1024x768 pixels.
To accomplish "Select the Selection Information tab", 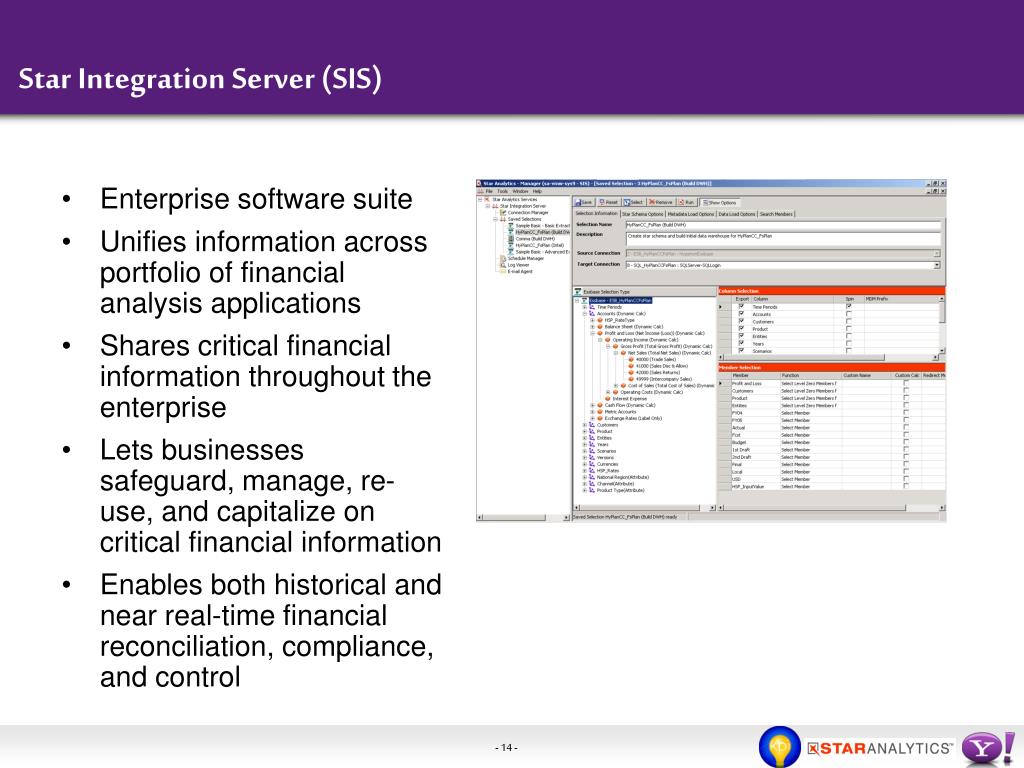I will (x=596, y=214).
